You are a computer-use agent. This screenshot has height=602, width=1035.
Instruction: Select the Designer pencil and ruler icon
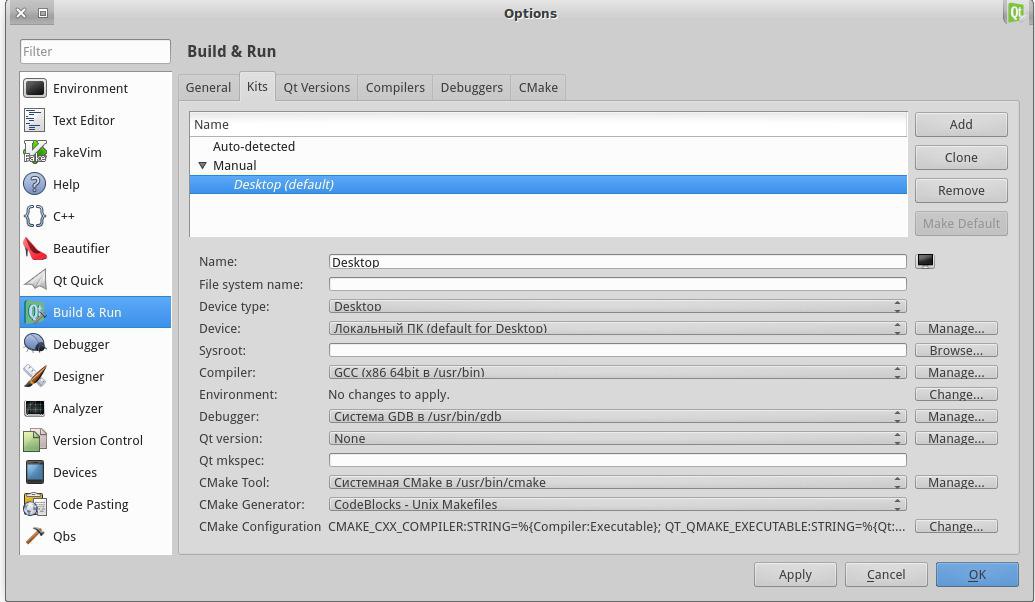34,376
